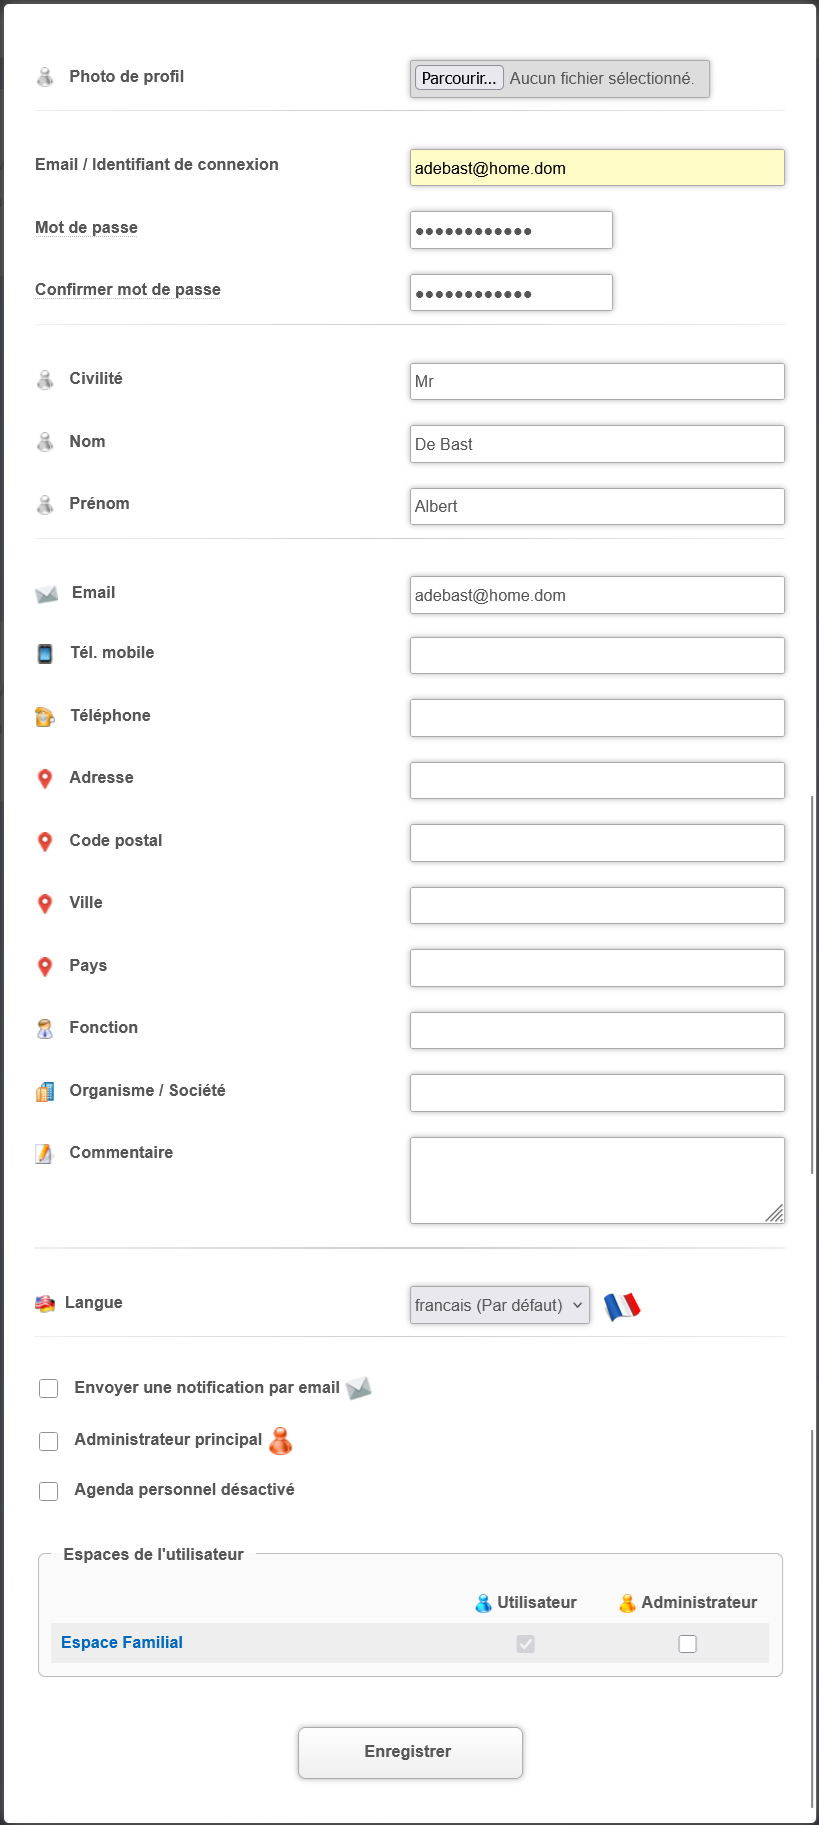Enable Envoyer une notification par email

[x=49, y=1389]
